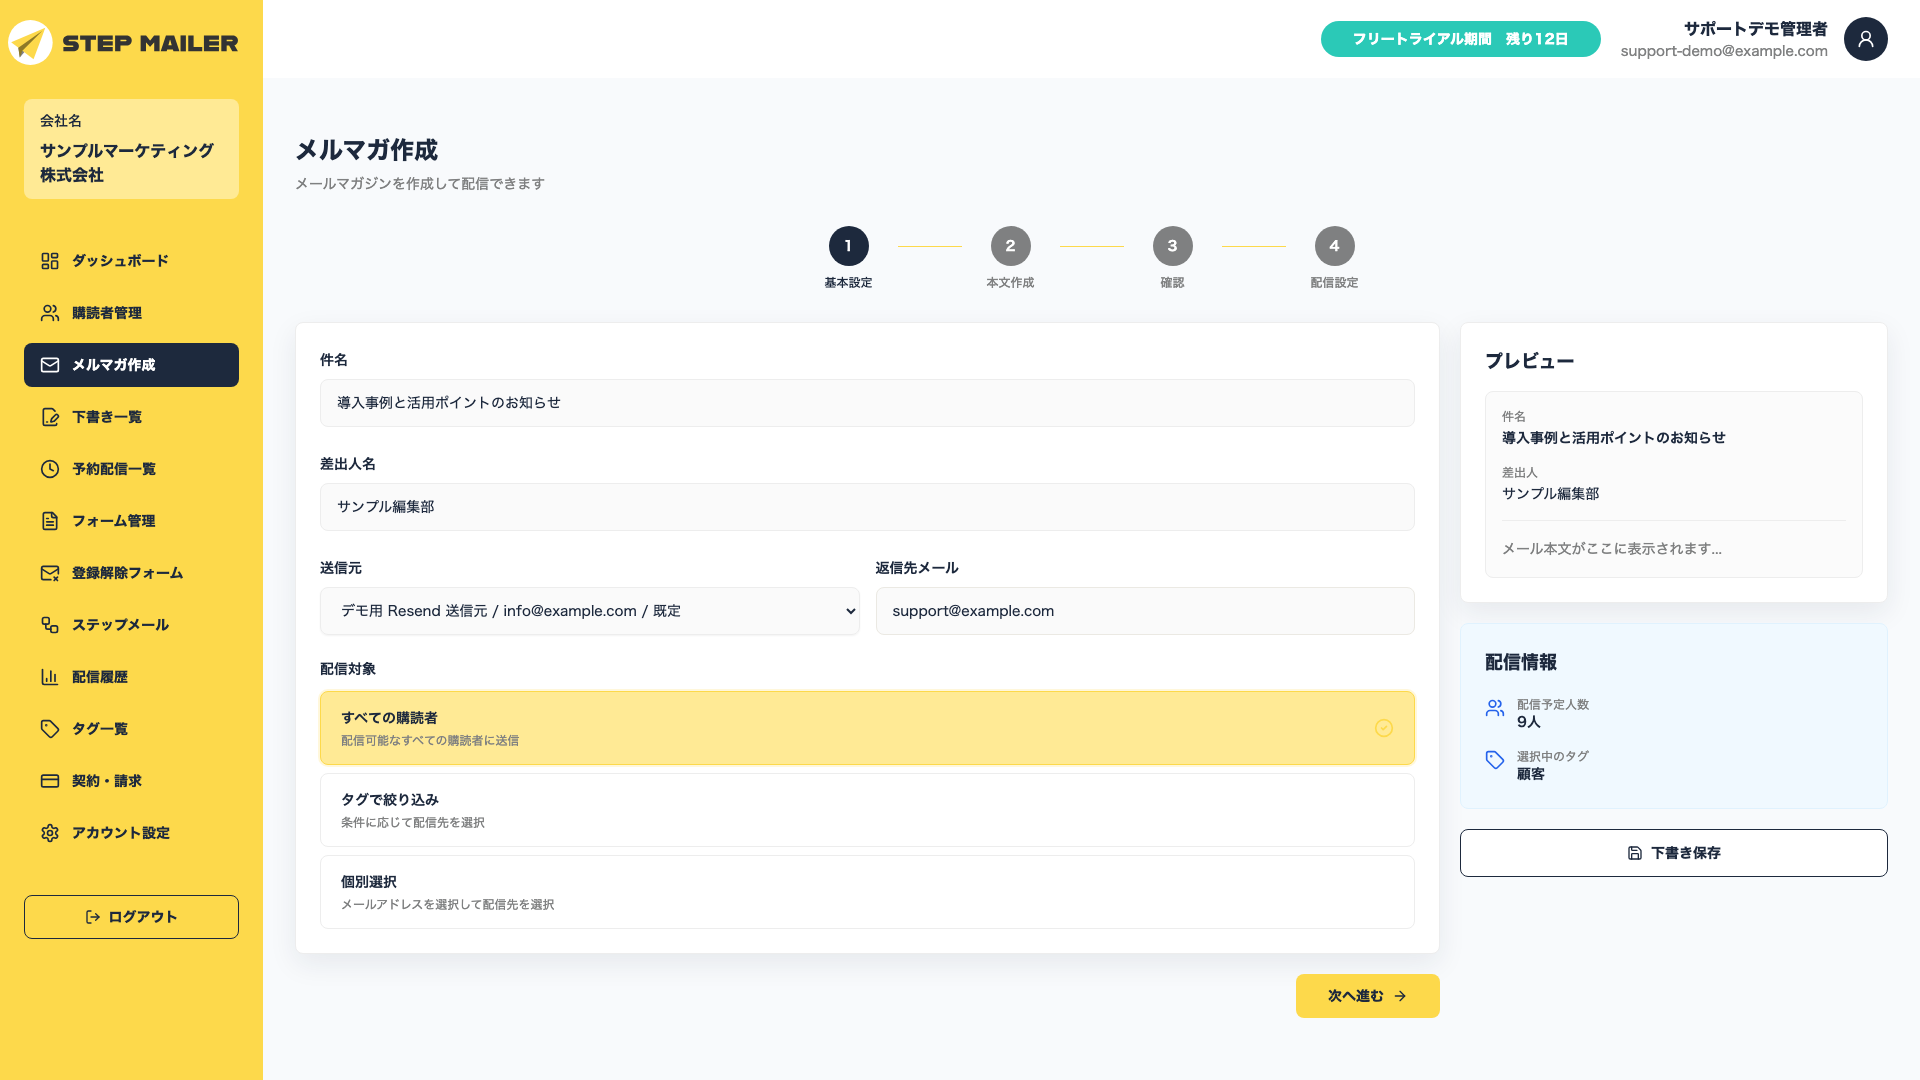Open アカウント設定 page

131,833
